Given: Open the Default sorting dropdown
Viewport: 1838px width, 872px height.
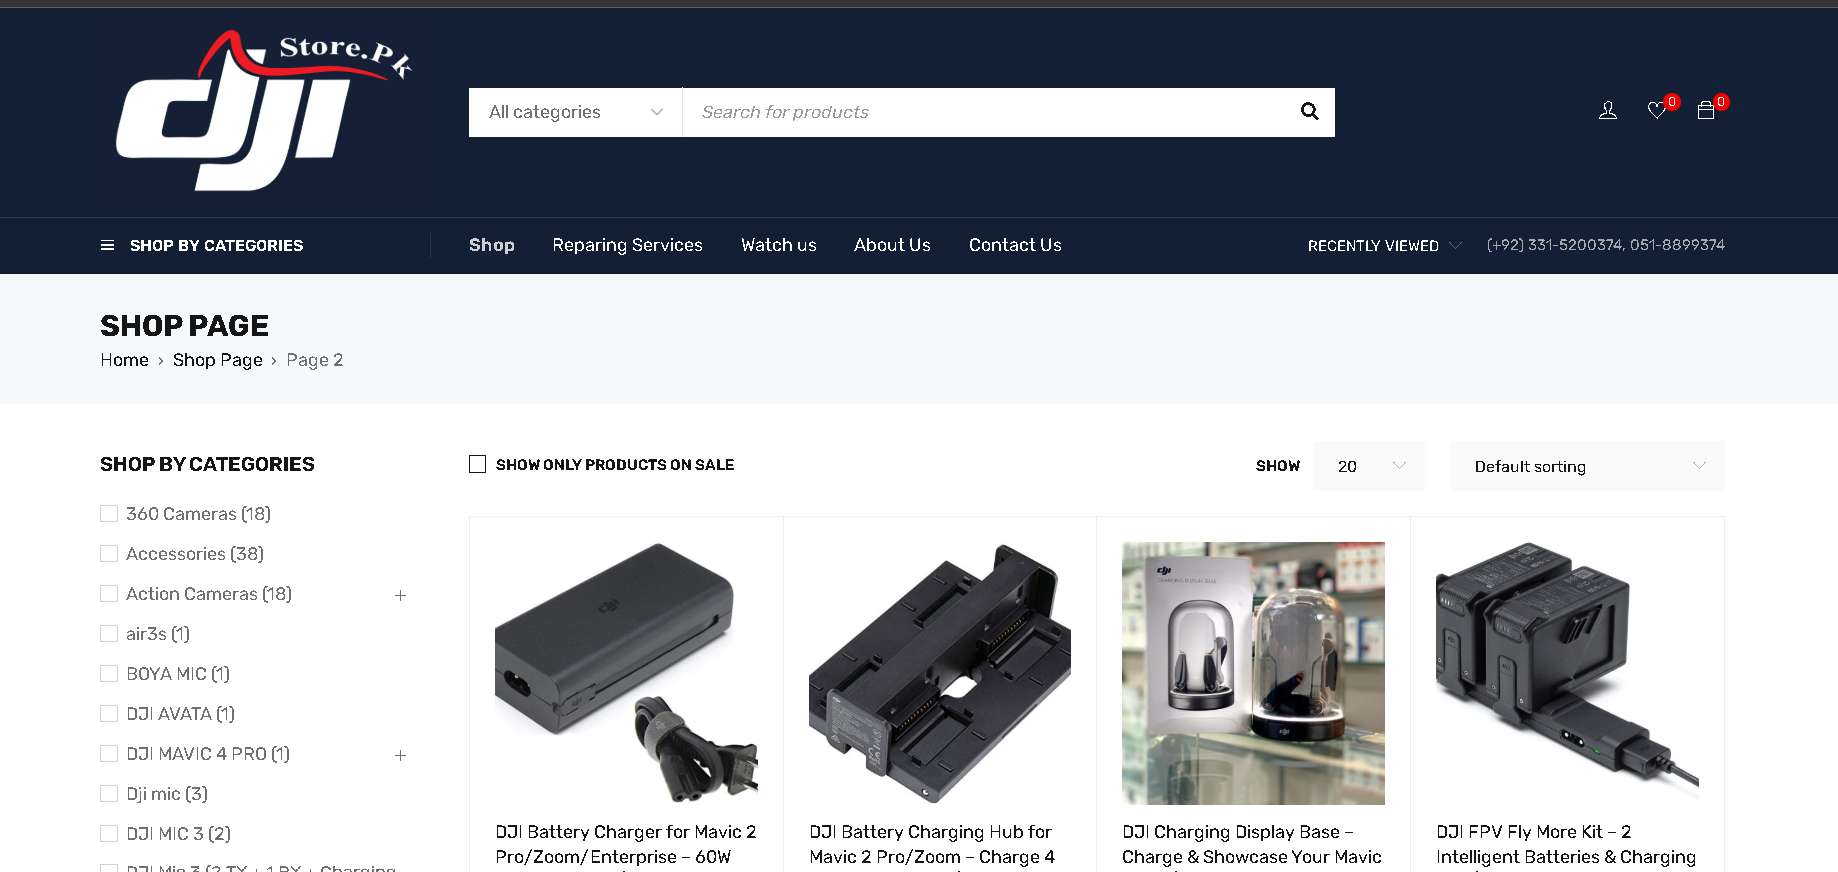Looking at the screenshot, I should click(1586, 466).
